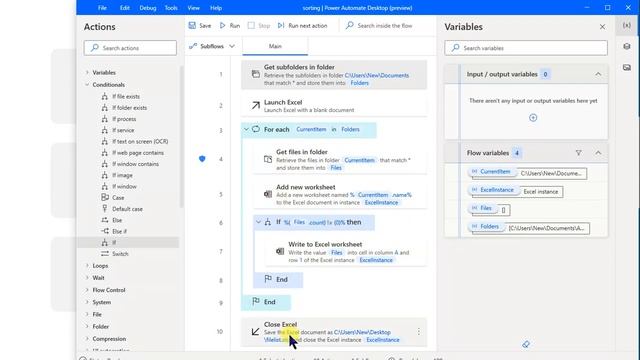Viewport: 640px width, 360px height.
Task: Open the images pane icon
Action: (x=627, y=67)
